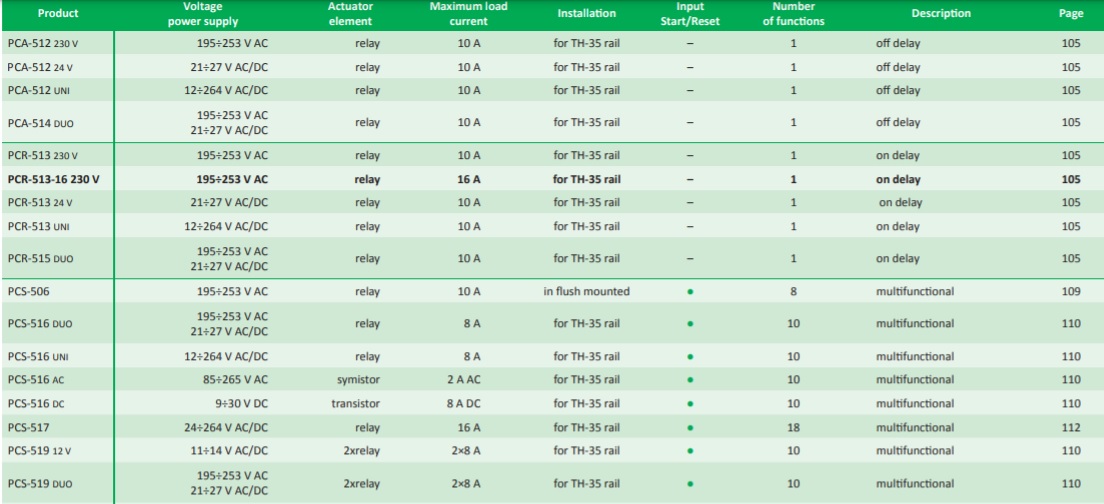The image size is (1104, 504).
Task: Click the dash in PCA-512 230 V row
Action: click(x=690, y=43)
